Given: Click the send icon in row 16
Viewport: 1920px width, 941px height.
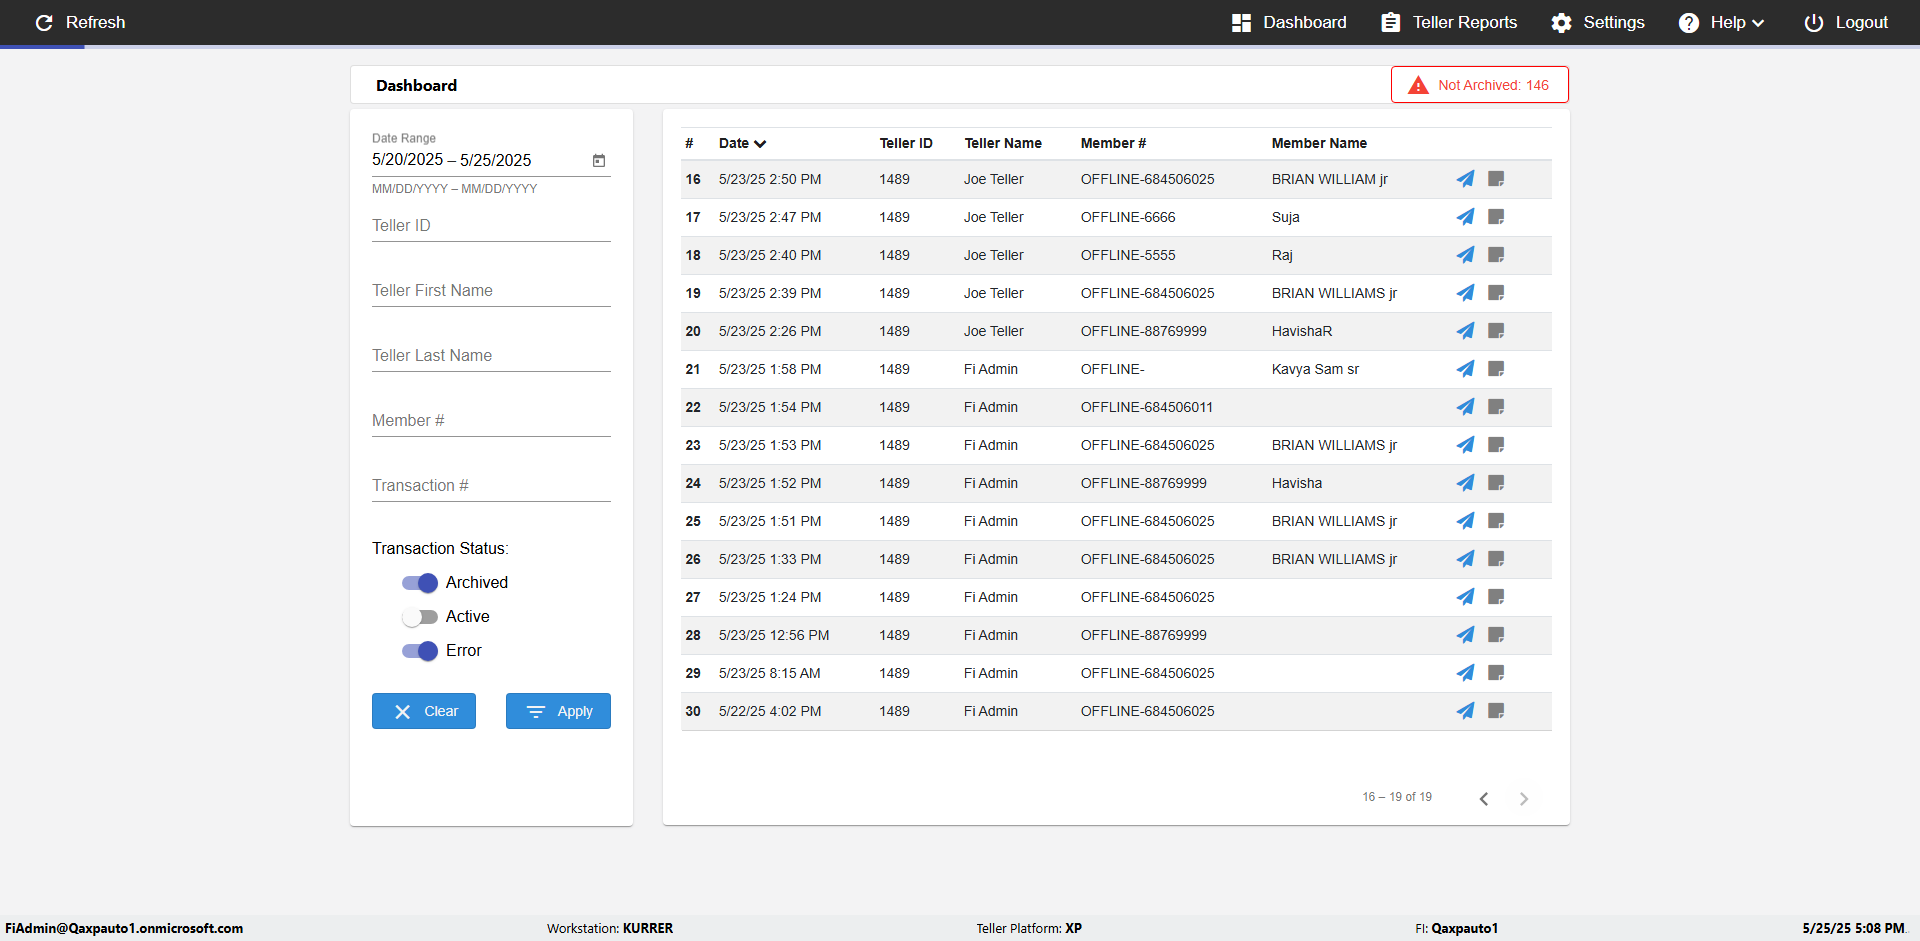Looking at the screenshot, I should coord(1465,179).
